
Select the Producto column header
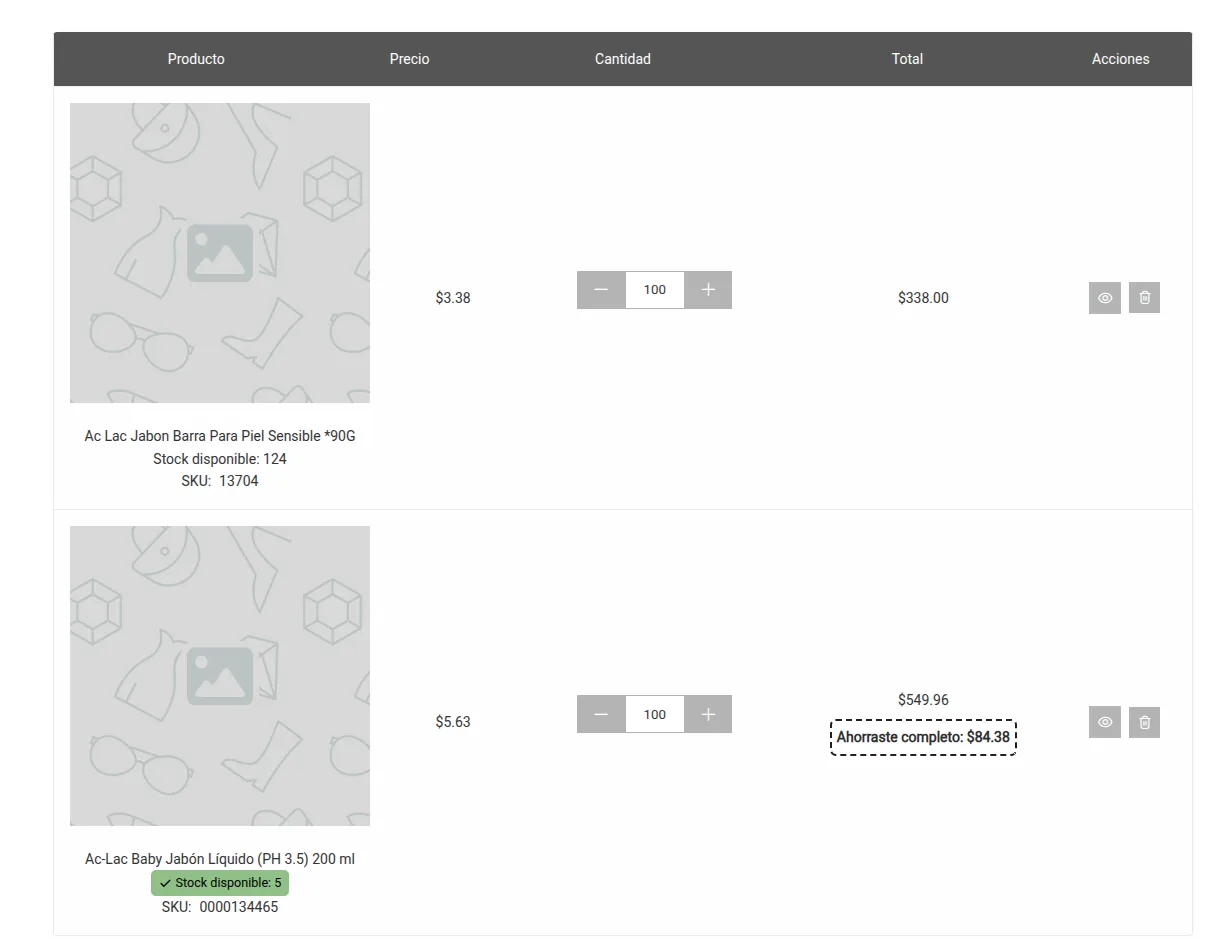pos(196,59)
